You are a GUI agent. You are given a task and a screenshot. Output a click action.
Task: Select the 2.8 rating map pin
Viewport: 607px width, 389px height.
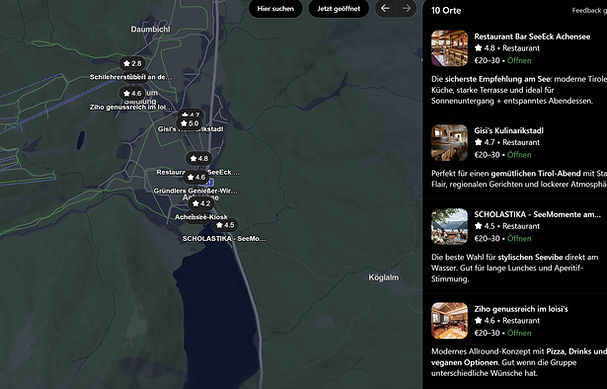pyautogui.click(x=132, y=63)
